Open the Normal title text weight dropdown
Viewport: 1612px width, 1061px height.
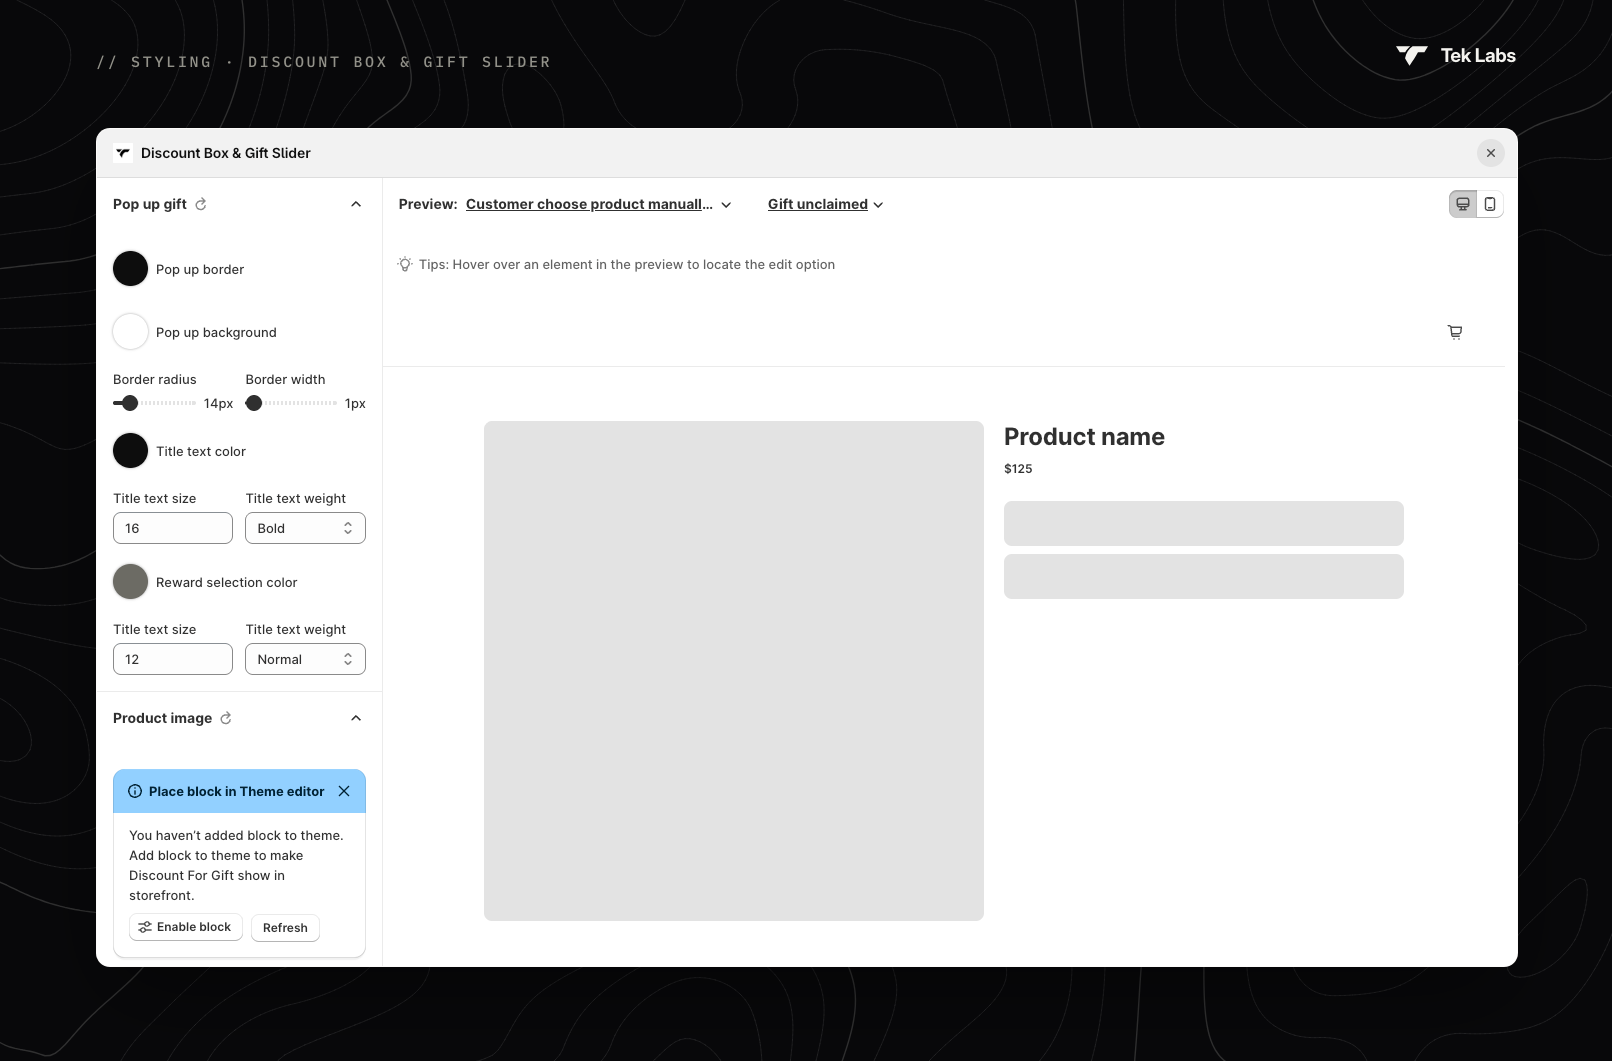[x=305, y=659]
